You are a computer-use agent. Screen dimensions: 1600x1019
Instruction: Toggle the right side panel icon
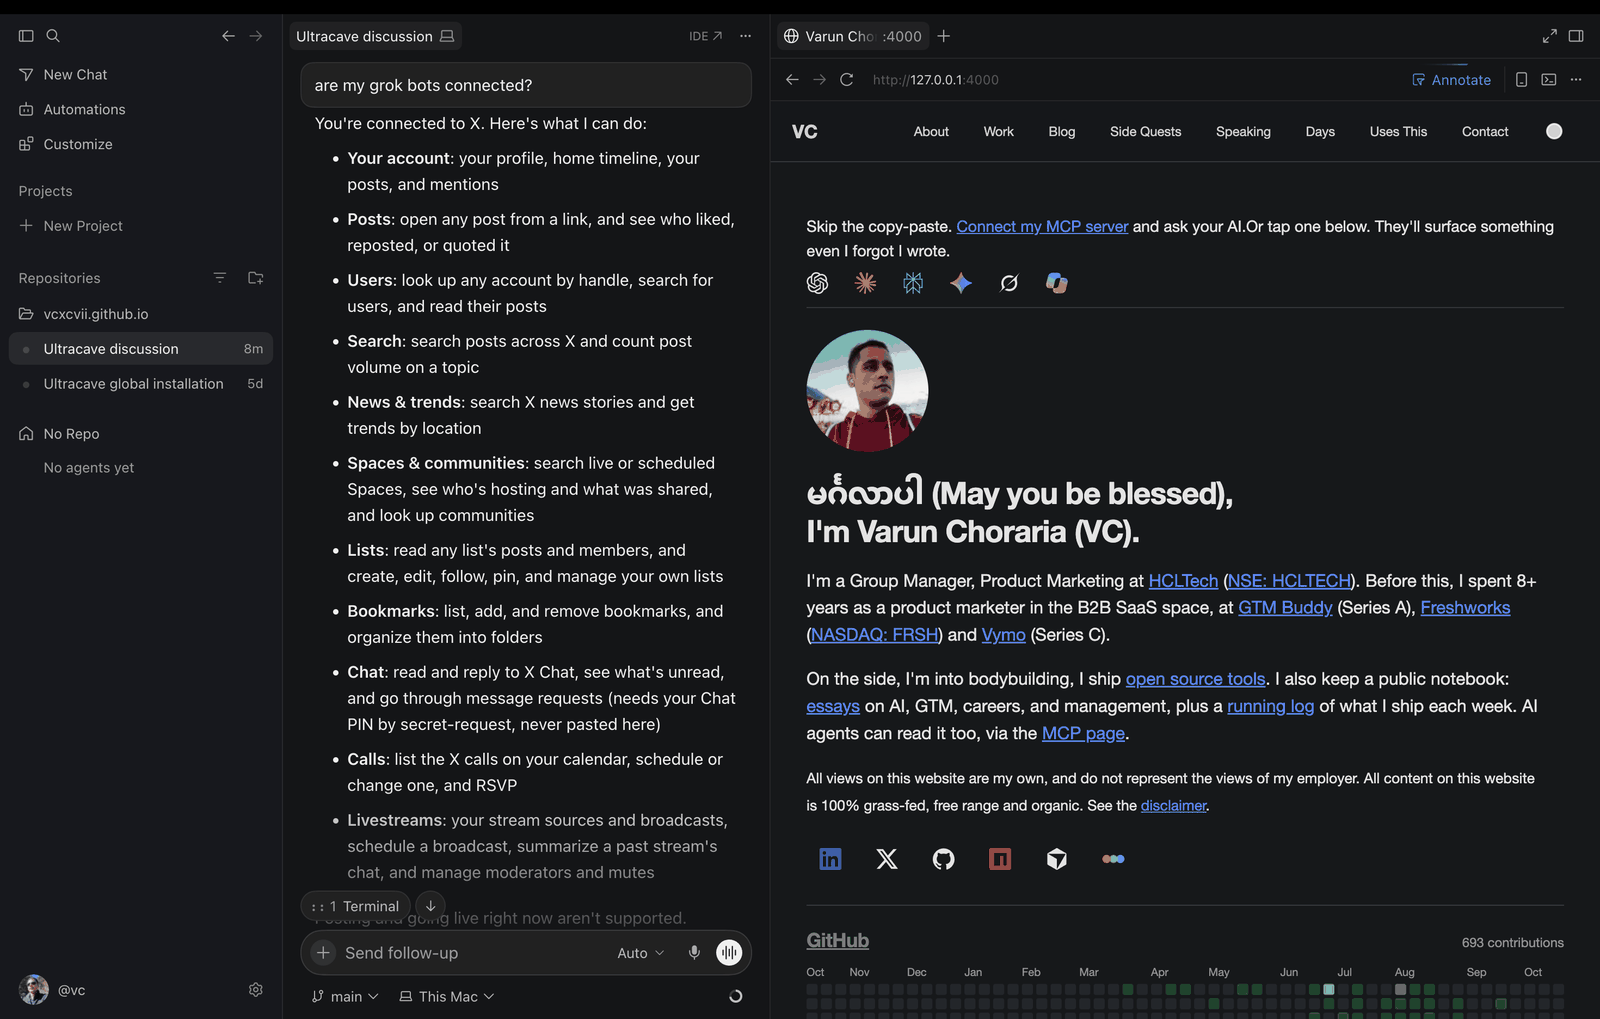coord(1576,36)
